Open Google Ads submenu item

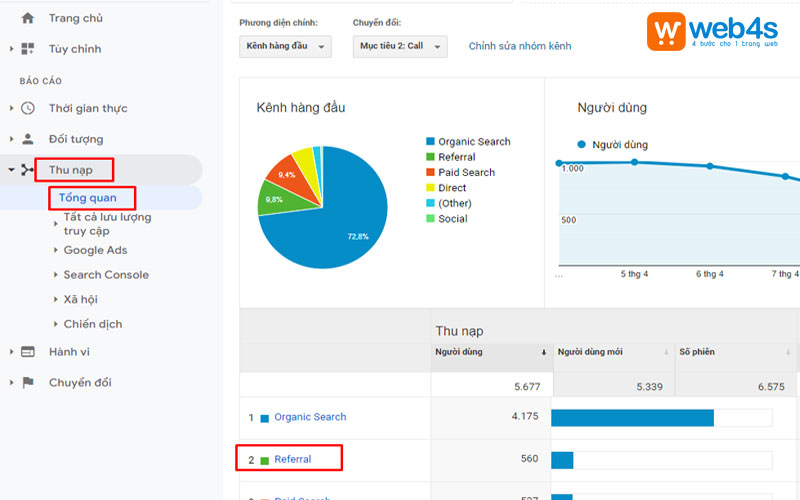(x=95, y=250)
